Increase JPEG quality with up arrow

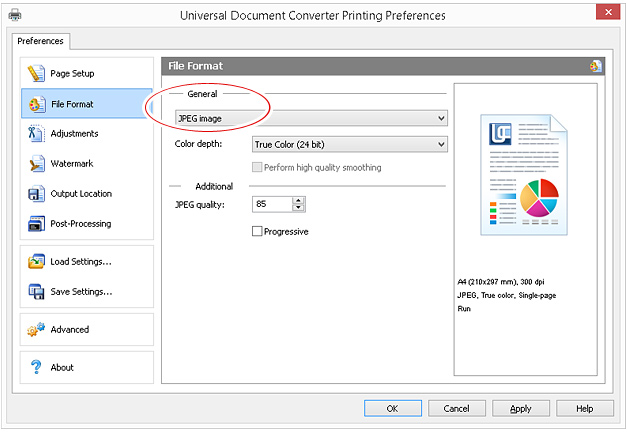pyautogui.click(x=298, y=200)
